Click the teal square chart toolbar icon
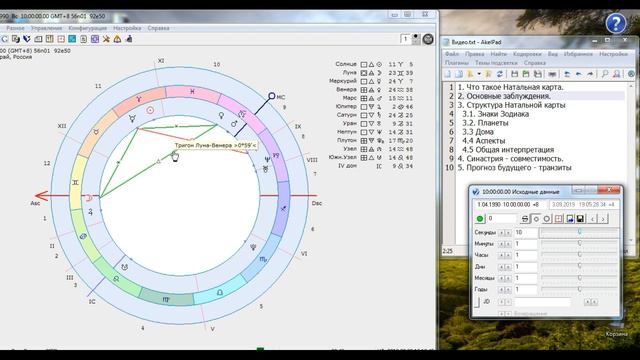 (72, 39)
